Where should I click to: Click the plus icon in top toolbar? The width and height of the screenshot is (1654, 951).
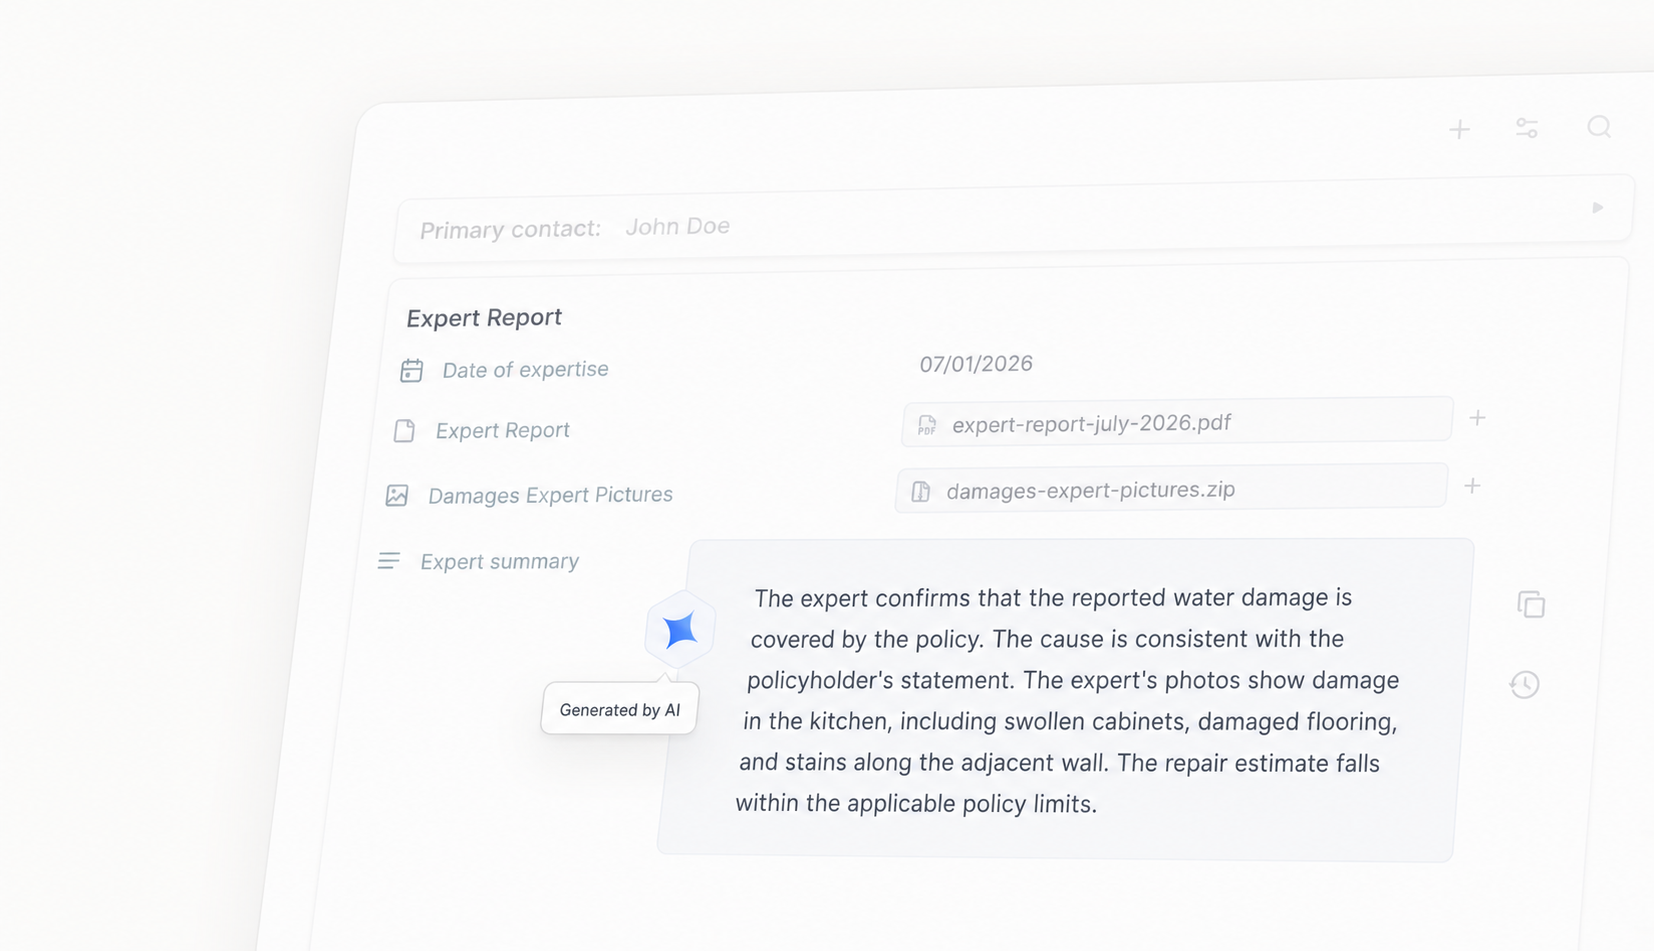tap(1459, 130)
